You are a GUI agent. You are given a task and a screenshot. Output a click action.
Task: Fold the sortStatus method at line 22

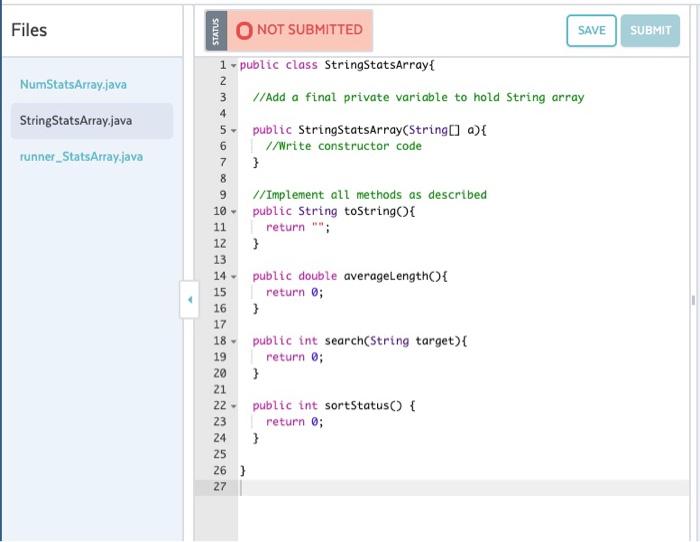[x=233, y=406]
